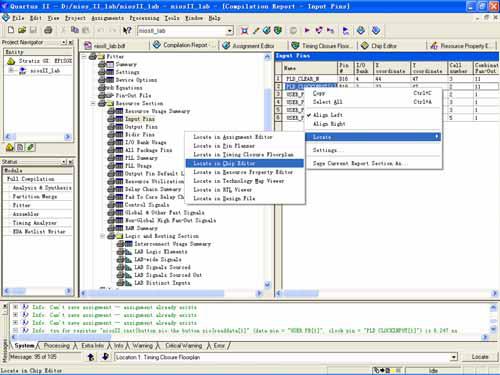Select the Align Left checked option
Viewport: 500px width, 375px height.
(x=327, y=115)
